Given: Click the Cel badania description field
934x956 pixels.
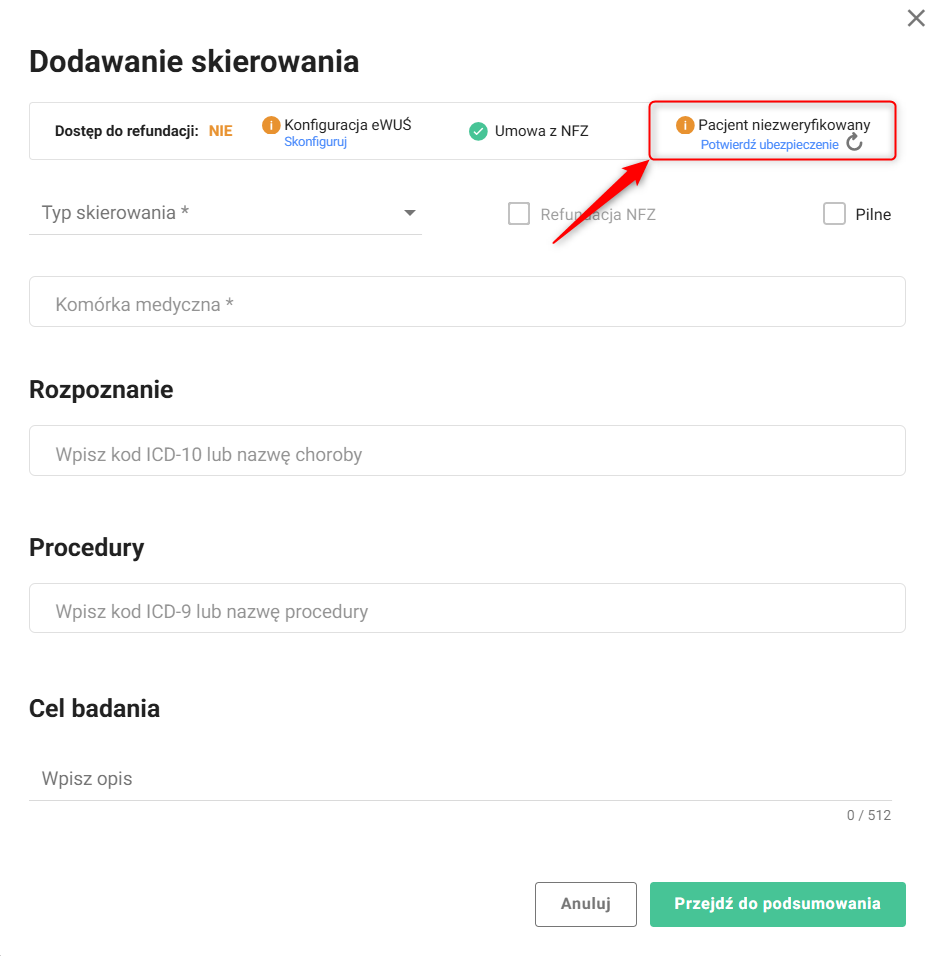Looking at the screenshot, I should 460,778.
